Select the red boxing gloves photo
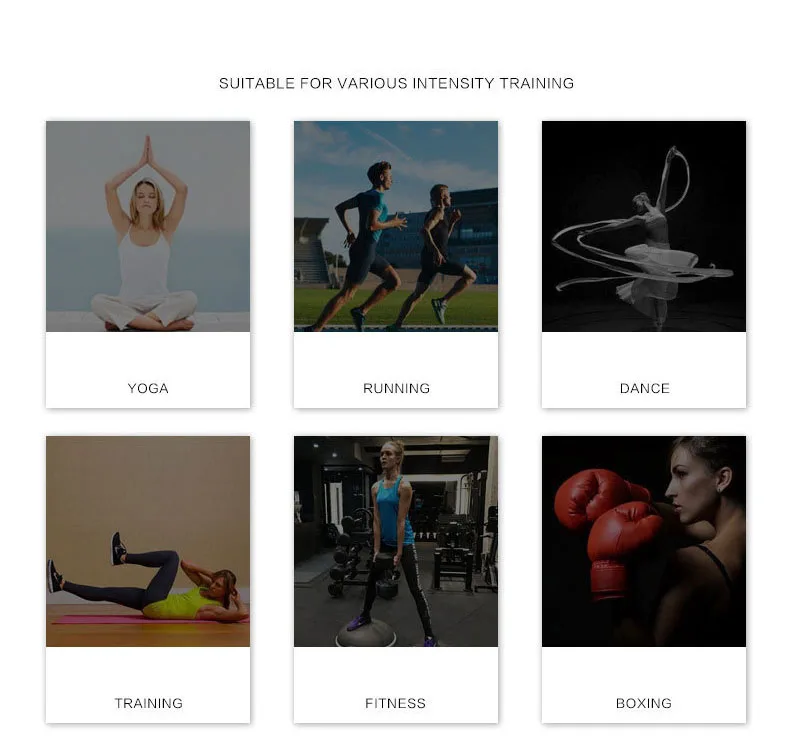800x747 pixels. pyautogui.click(x=644, y=541)
